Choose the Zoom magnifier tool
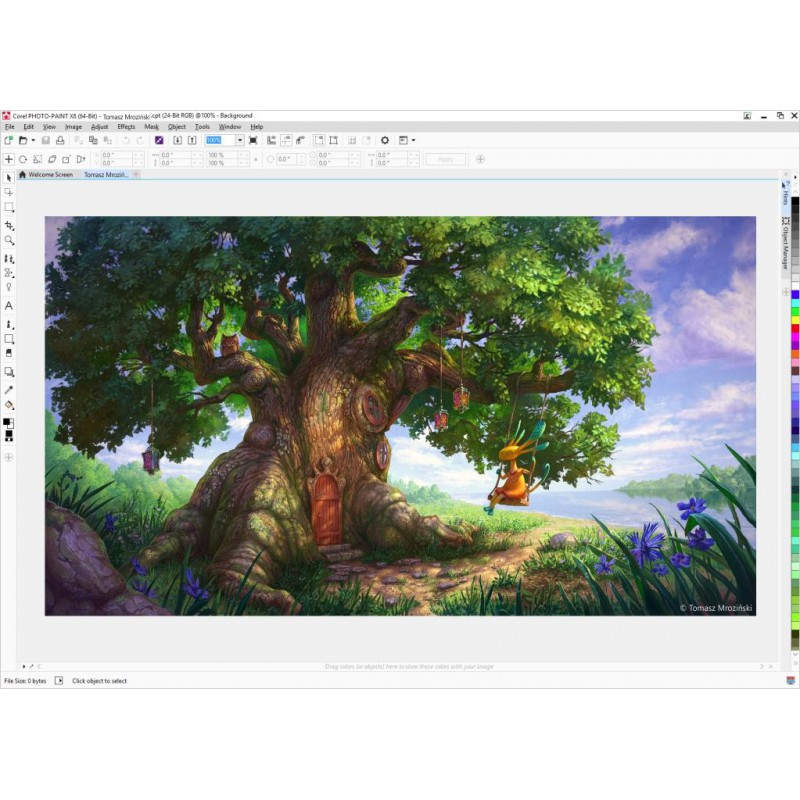This screenshot has width=800, height=800. click(9, 241)
